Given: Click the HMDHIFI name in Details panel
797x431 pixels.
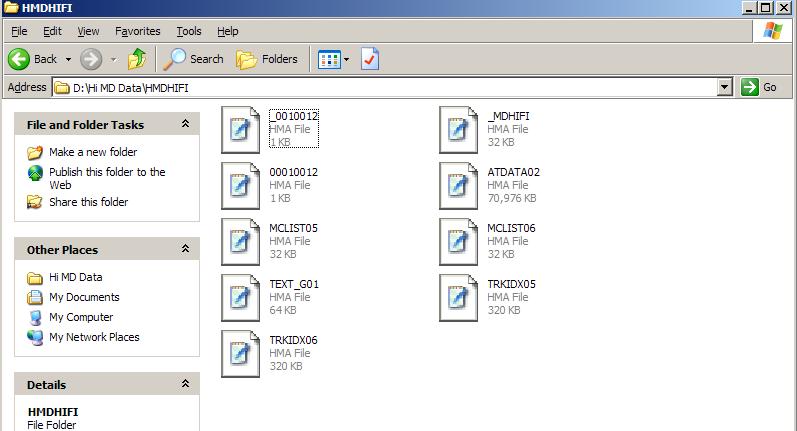Looking at the screenshot, I should (53, 412).
